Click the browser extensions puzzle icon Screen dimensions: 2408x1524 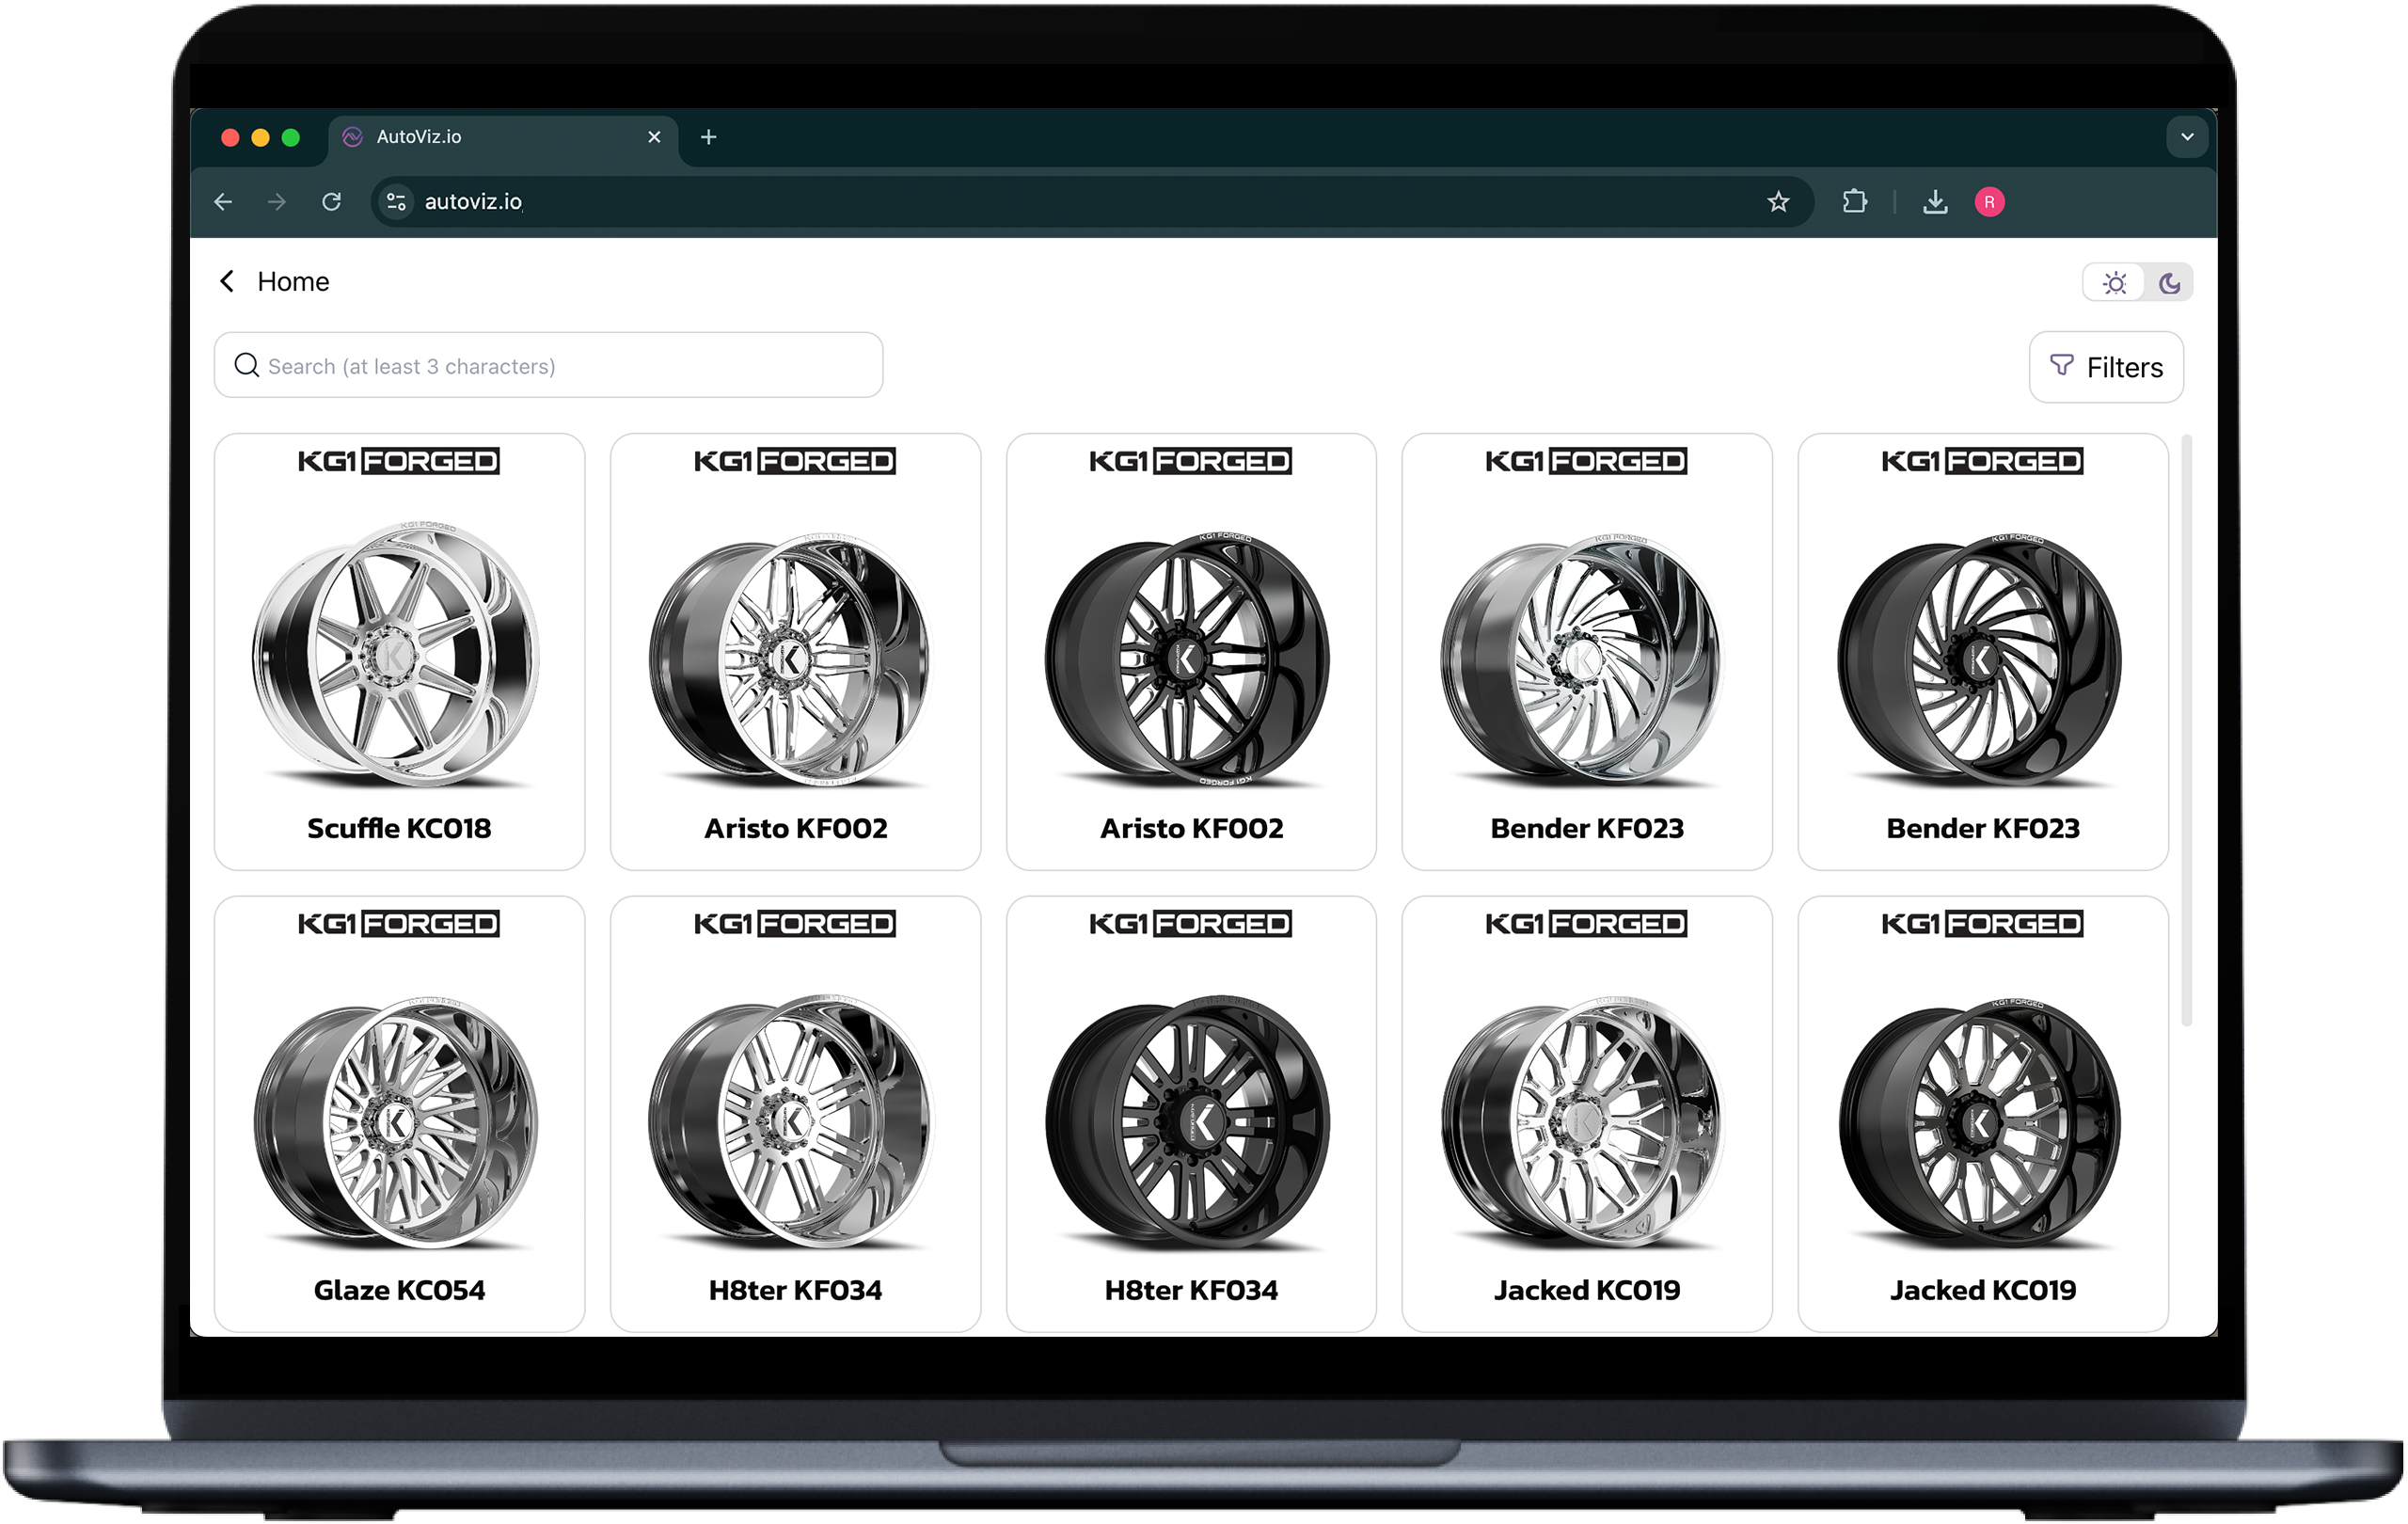(x=1855, y=202)
